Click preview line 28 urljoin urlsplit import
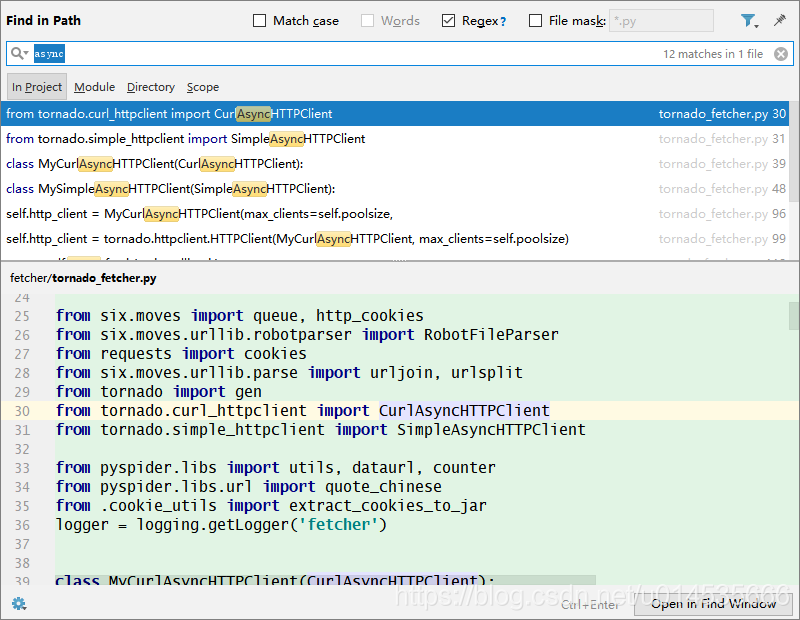The image size is (800, 620). pyautogui.click(x=289, y=373)
